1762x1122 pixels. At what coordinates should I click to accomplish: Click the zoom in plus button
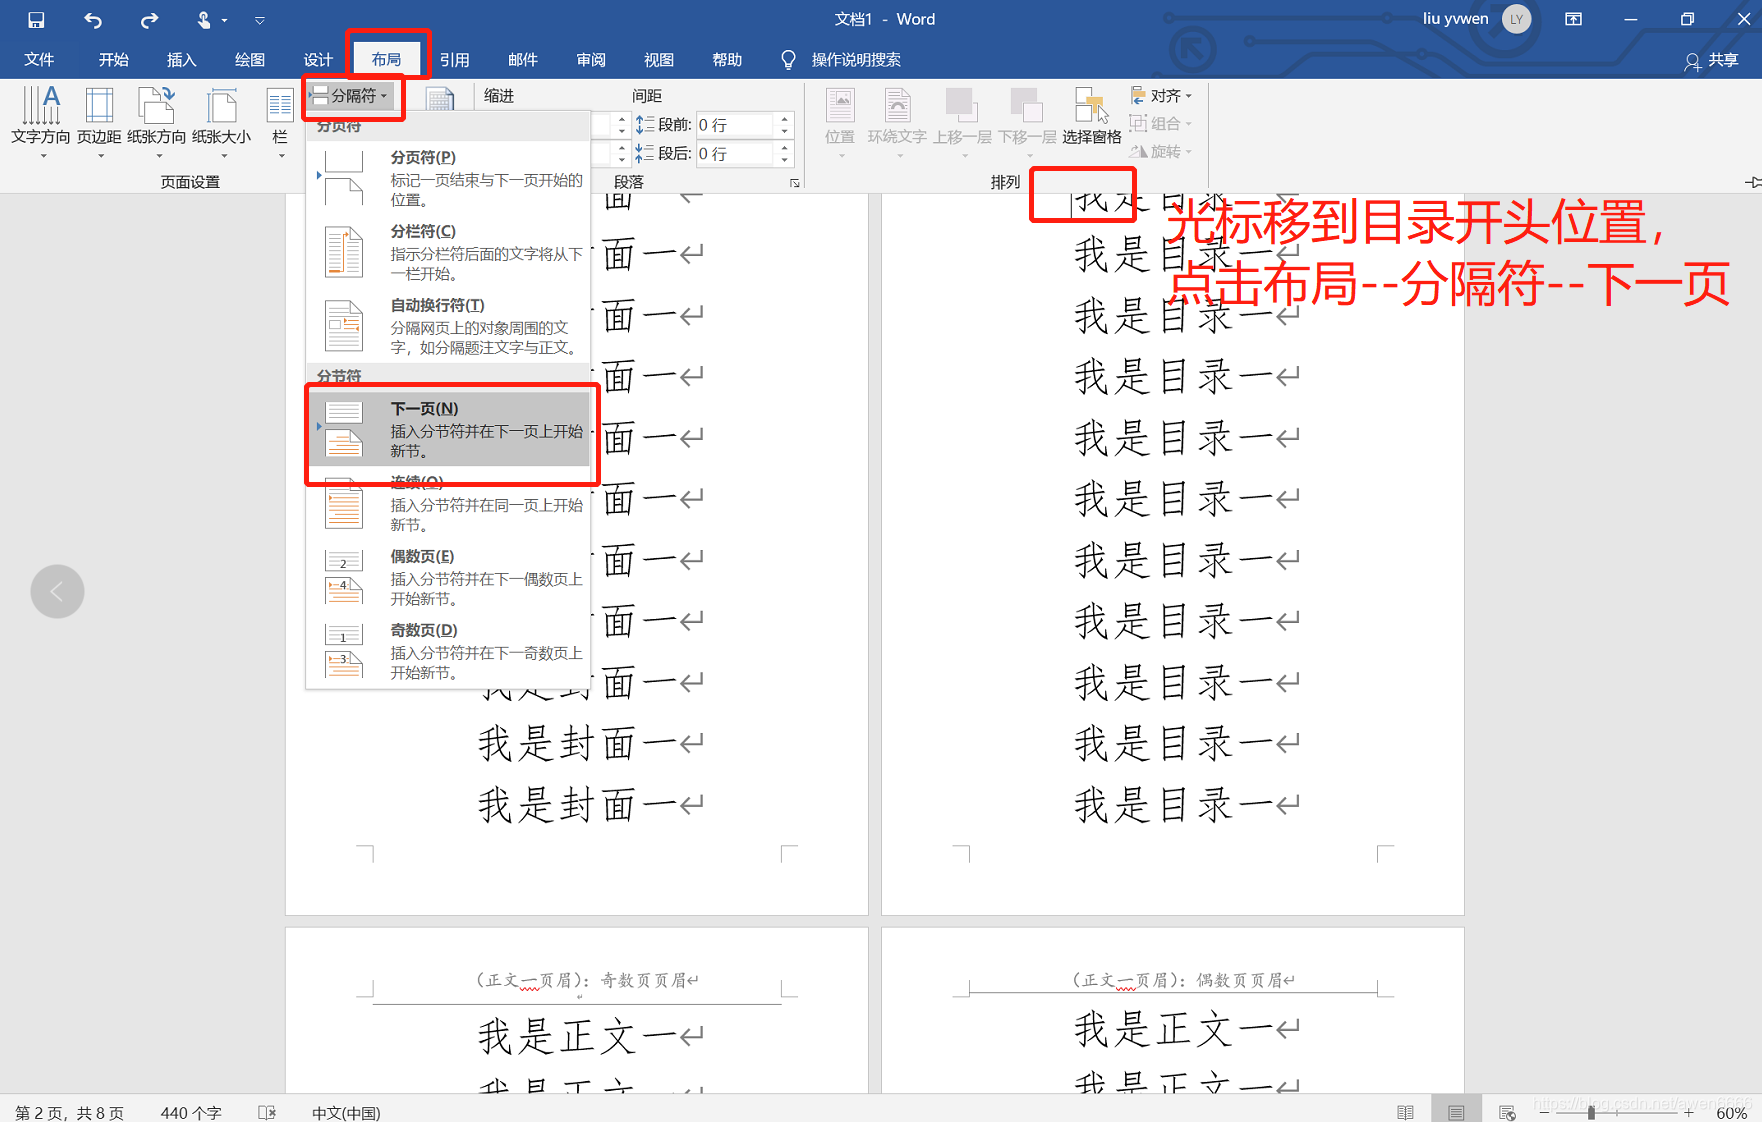point(1689,1112)
